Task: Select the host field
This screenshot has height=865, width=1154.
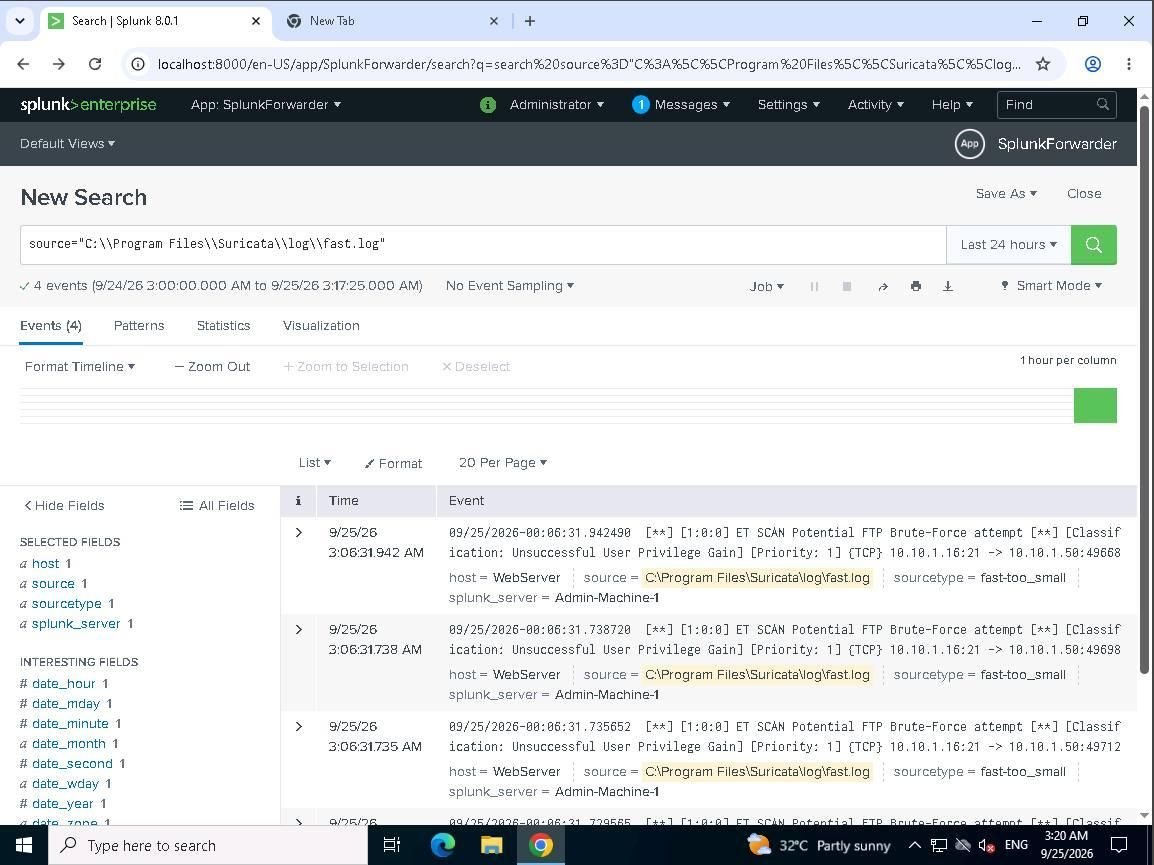Action: 46,563
